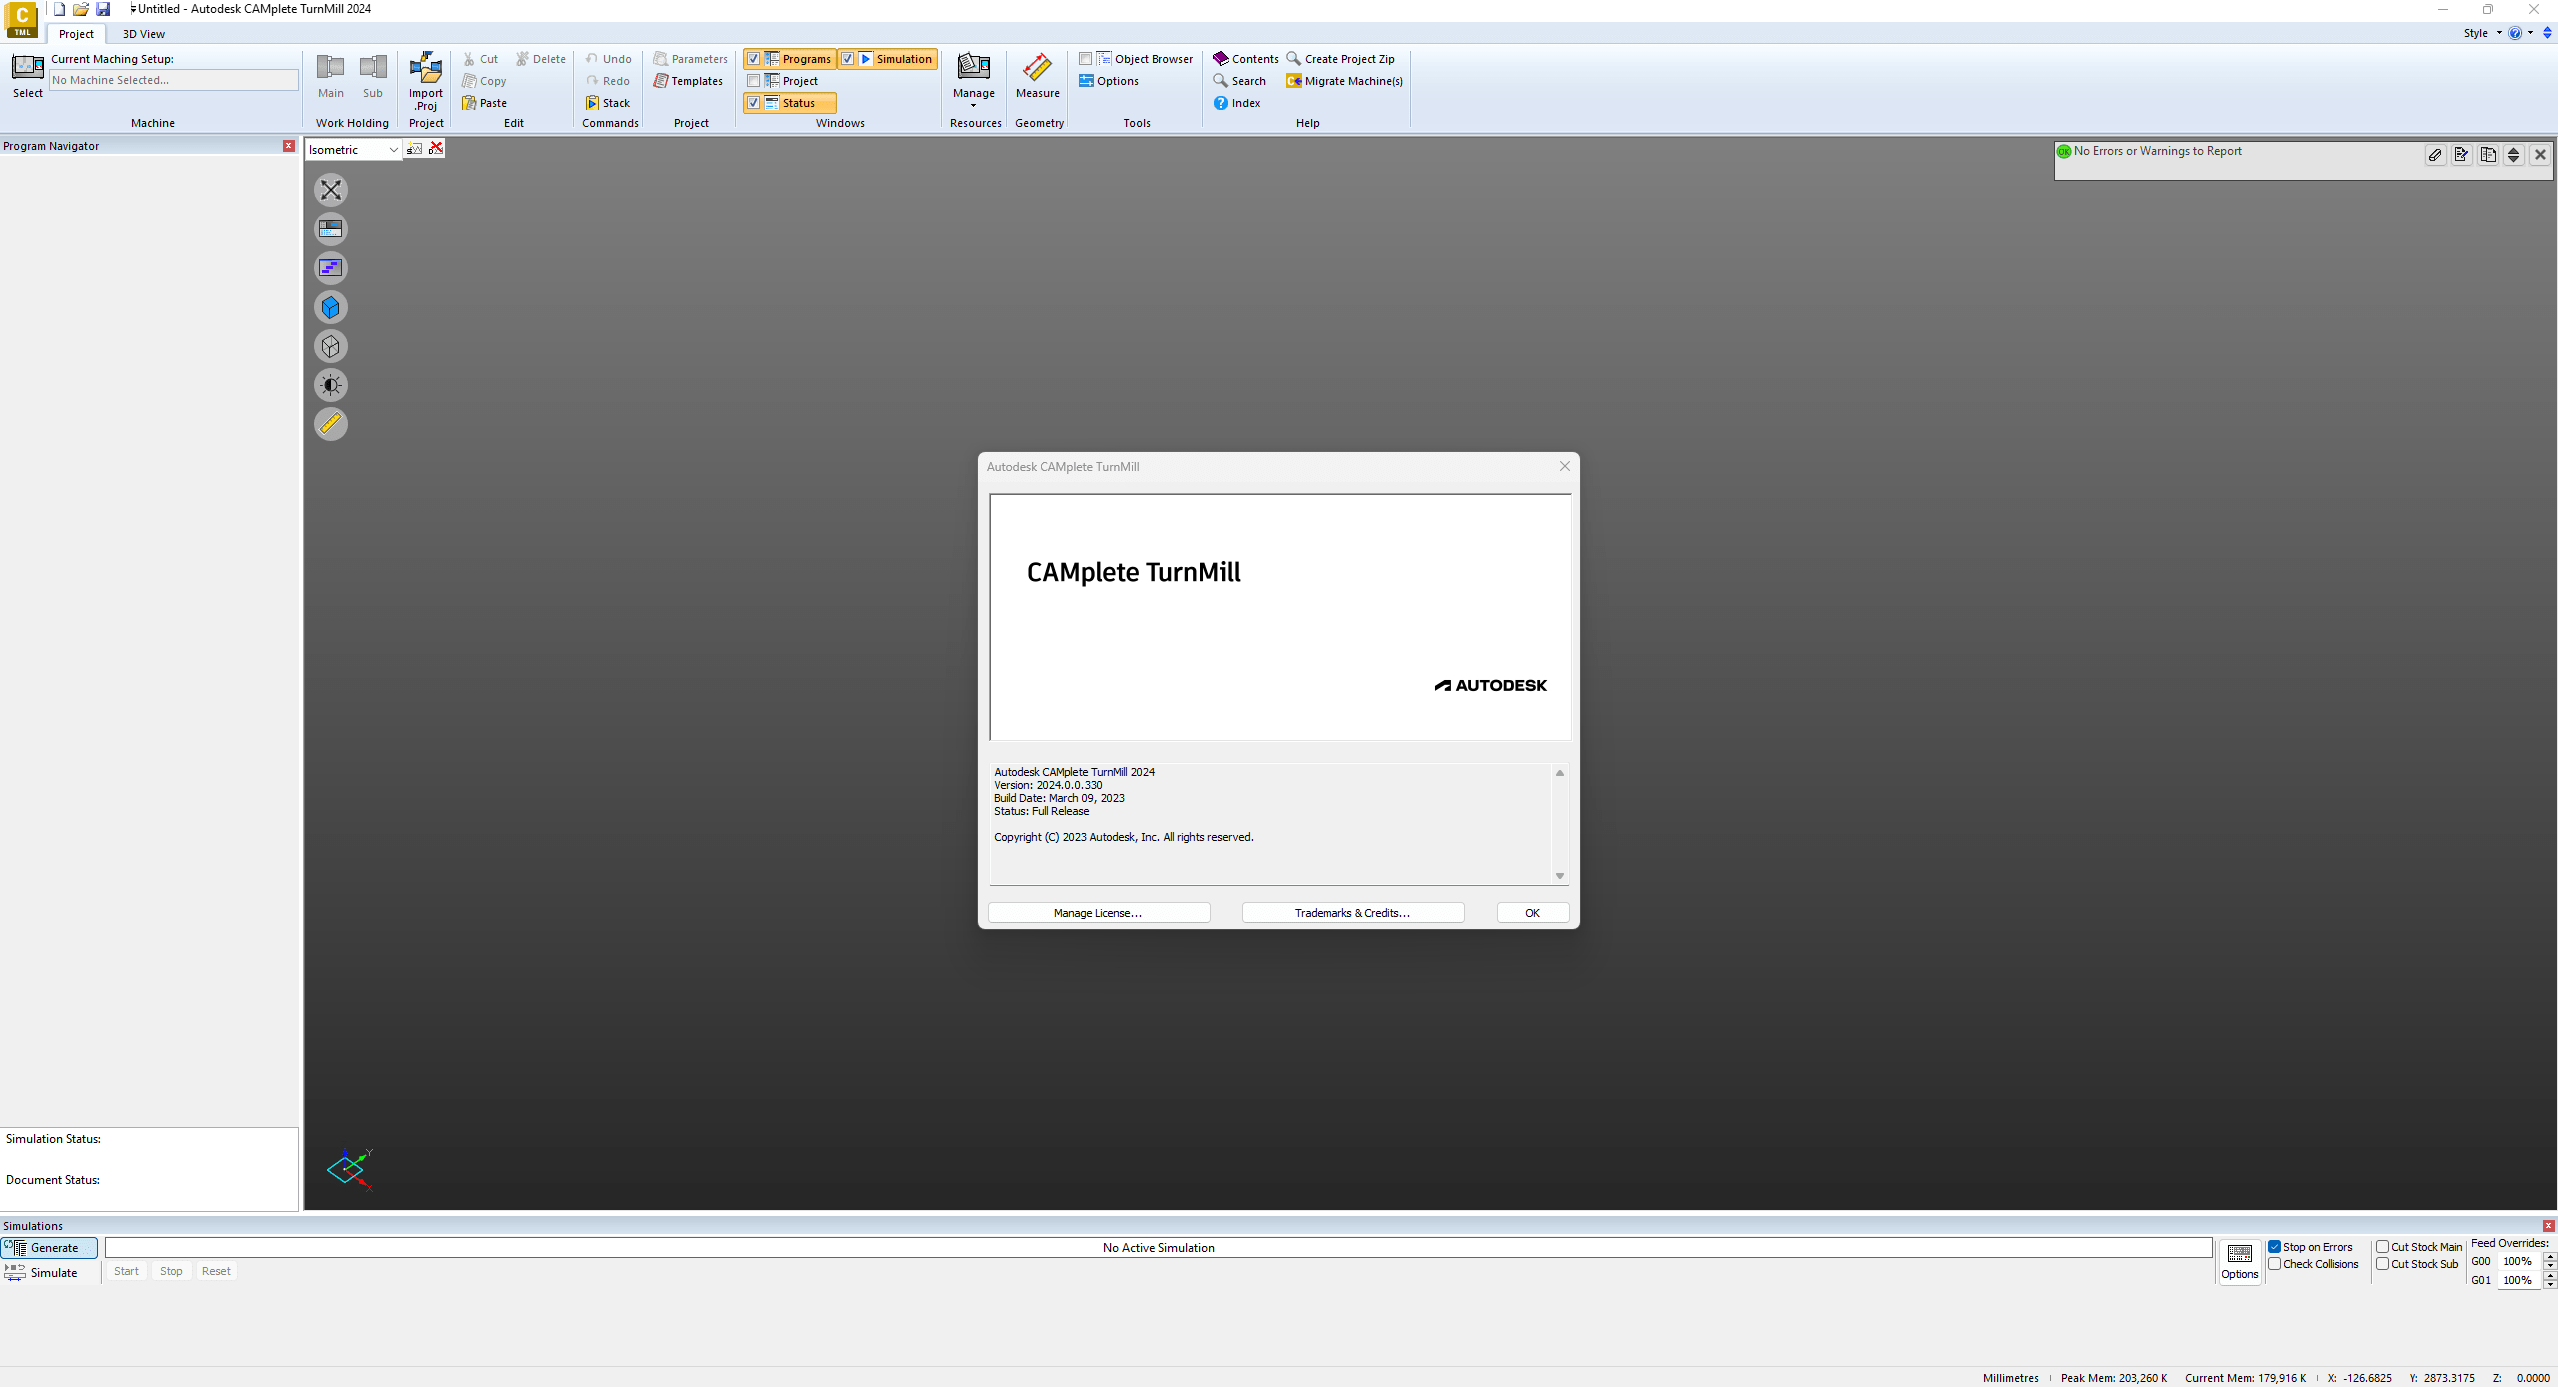Click the Manage License button
Screen dimensions: 2558x1387
click(x=1096, y=910)
